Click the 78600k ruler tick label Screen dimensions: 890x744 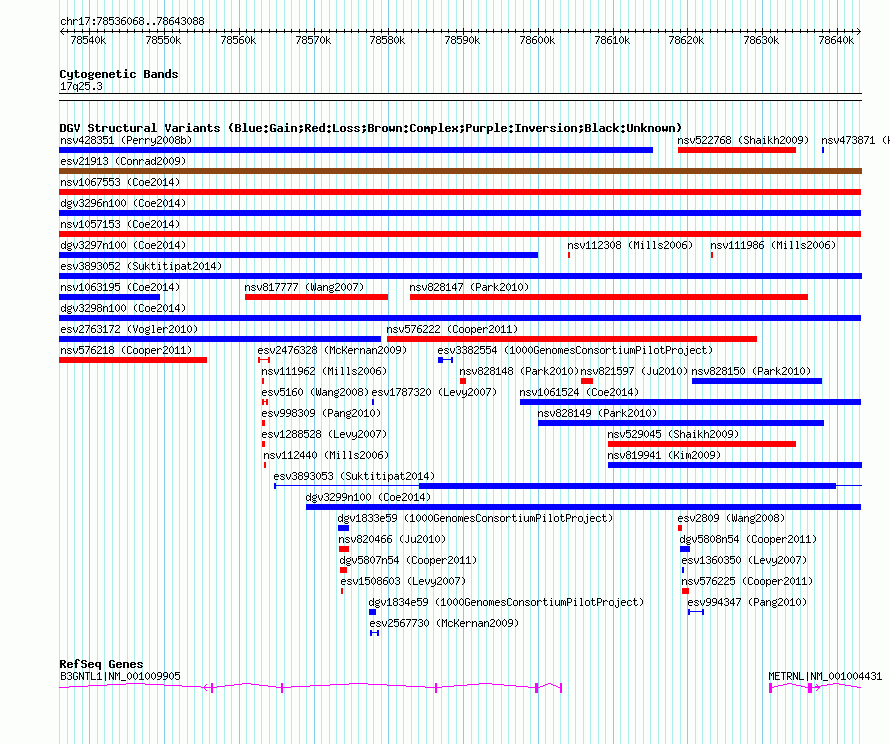tap(537, 40)
